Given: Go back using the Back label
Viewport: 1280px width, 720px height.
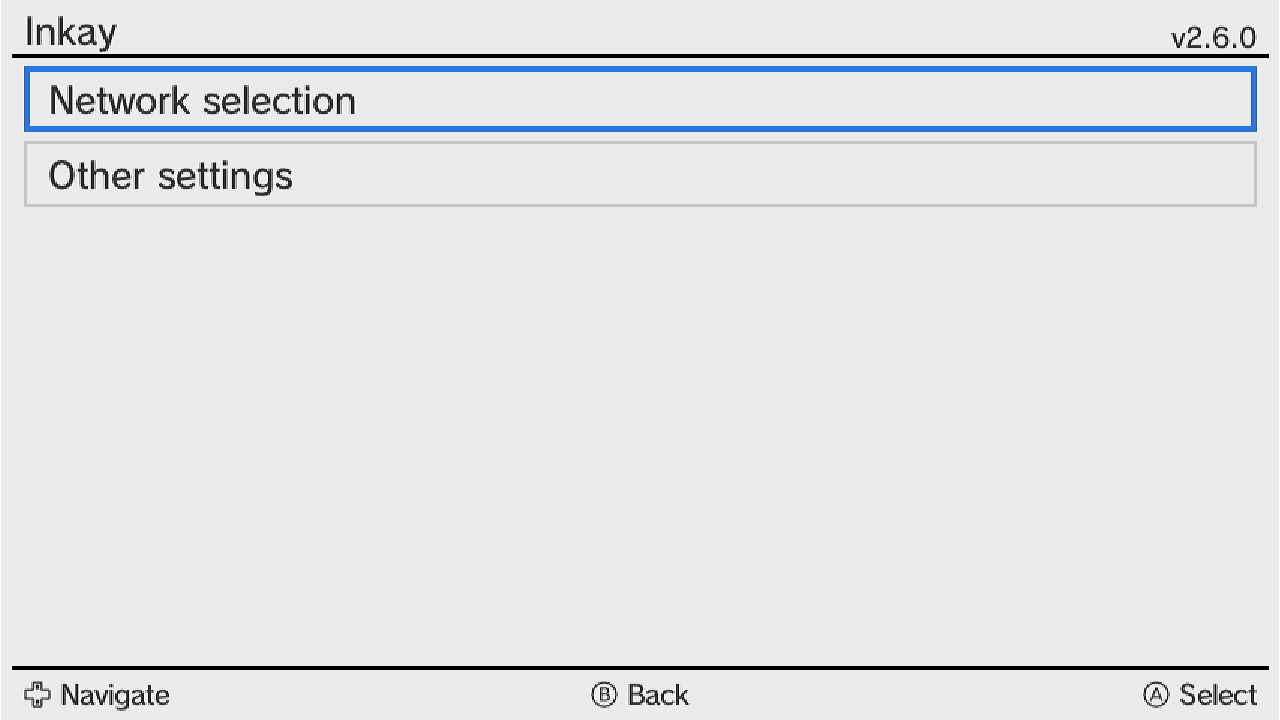Looking at the screenshot, I should [657, 695].
